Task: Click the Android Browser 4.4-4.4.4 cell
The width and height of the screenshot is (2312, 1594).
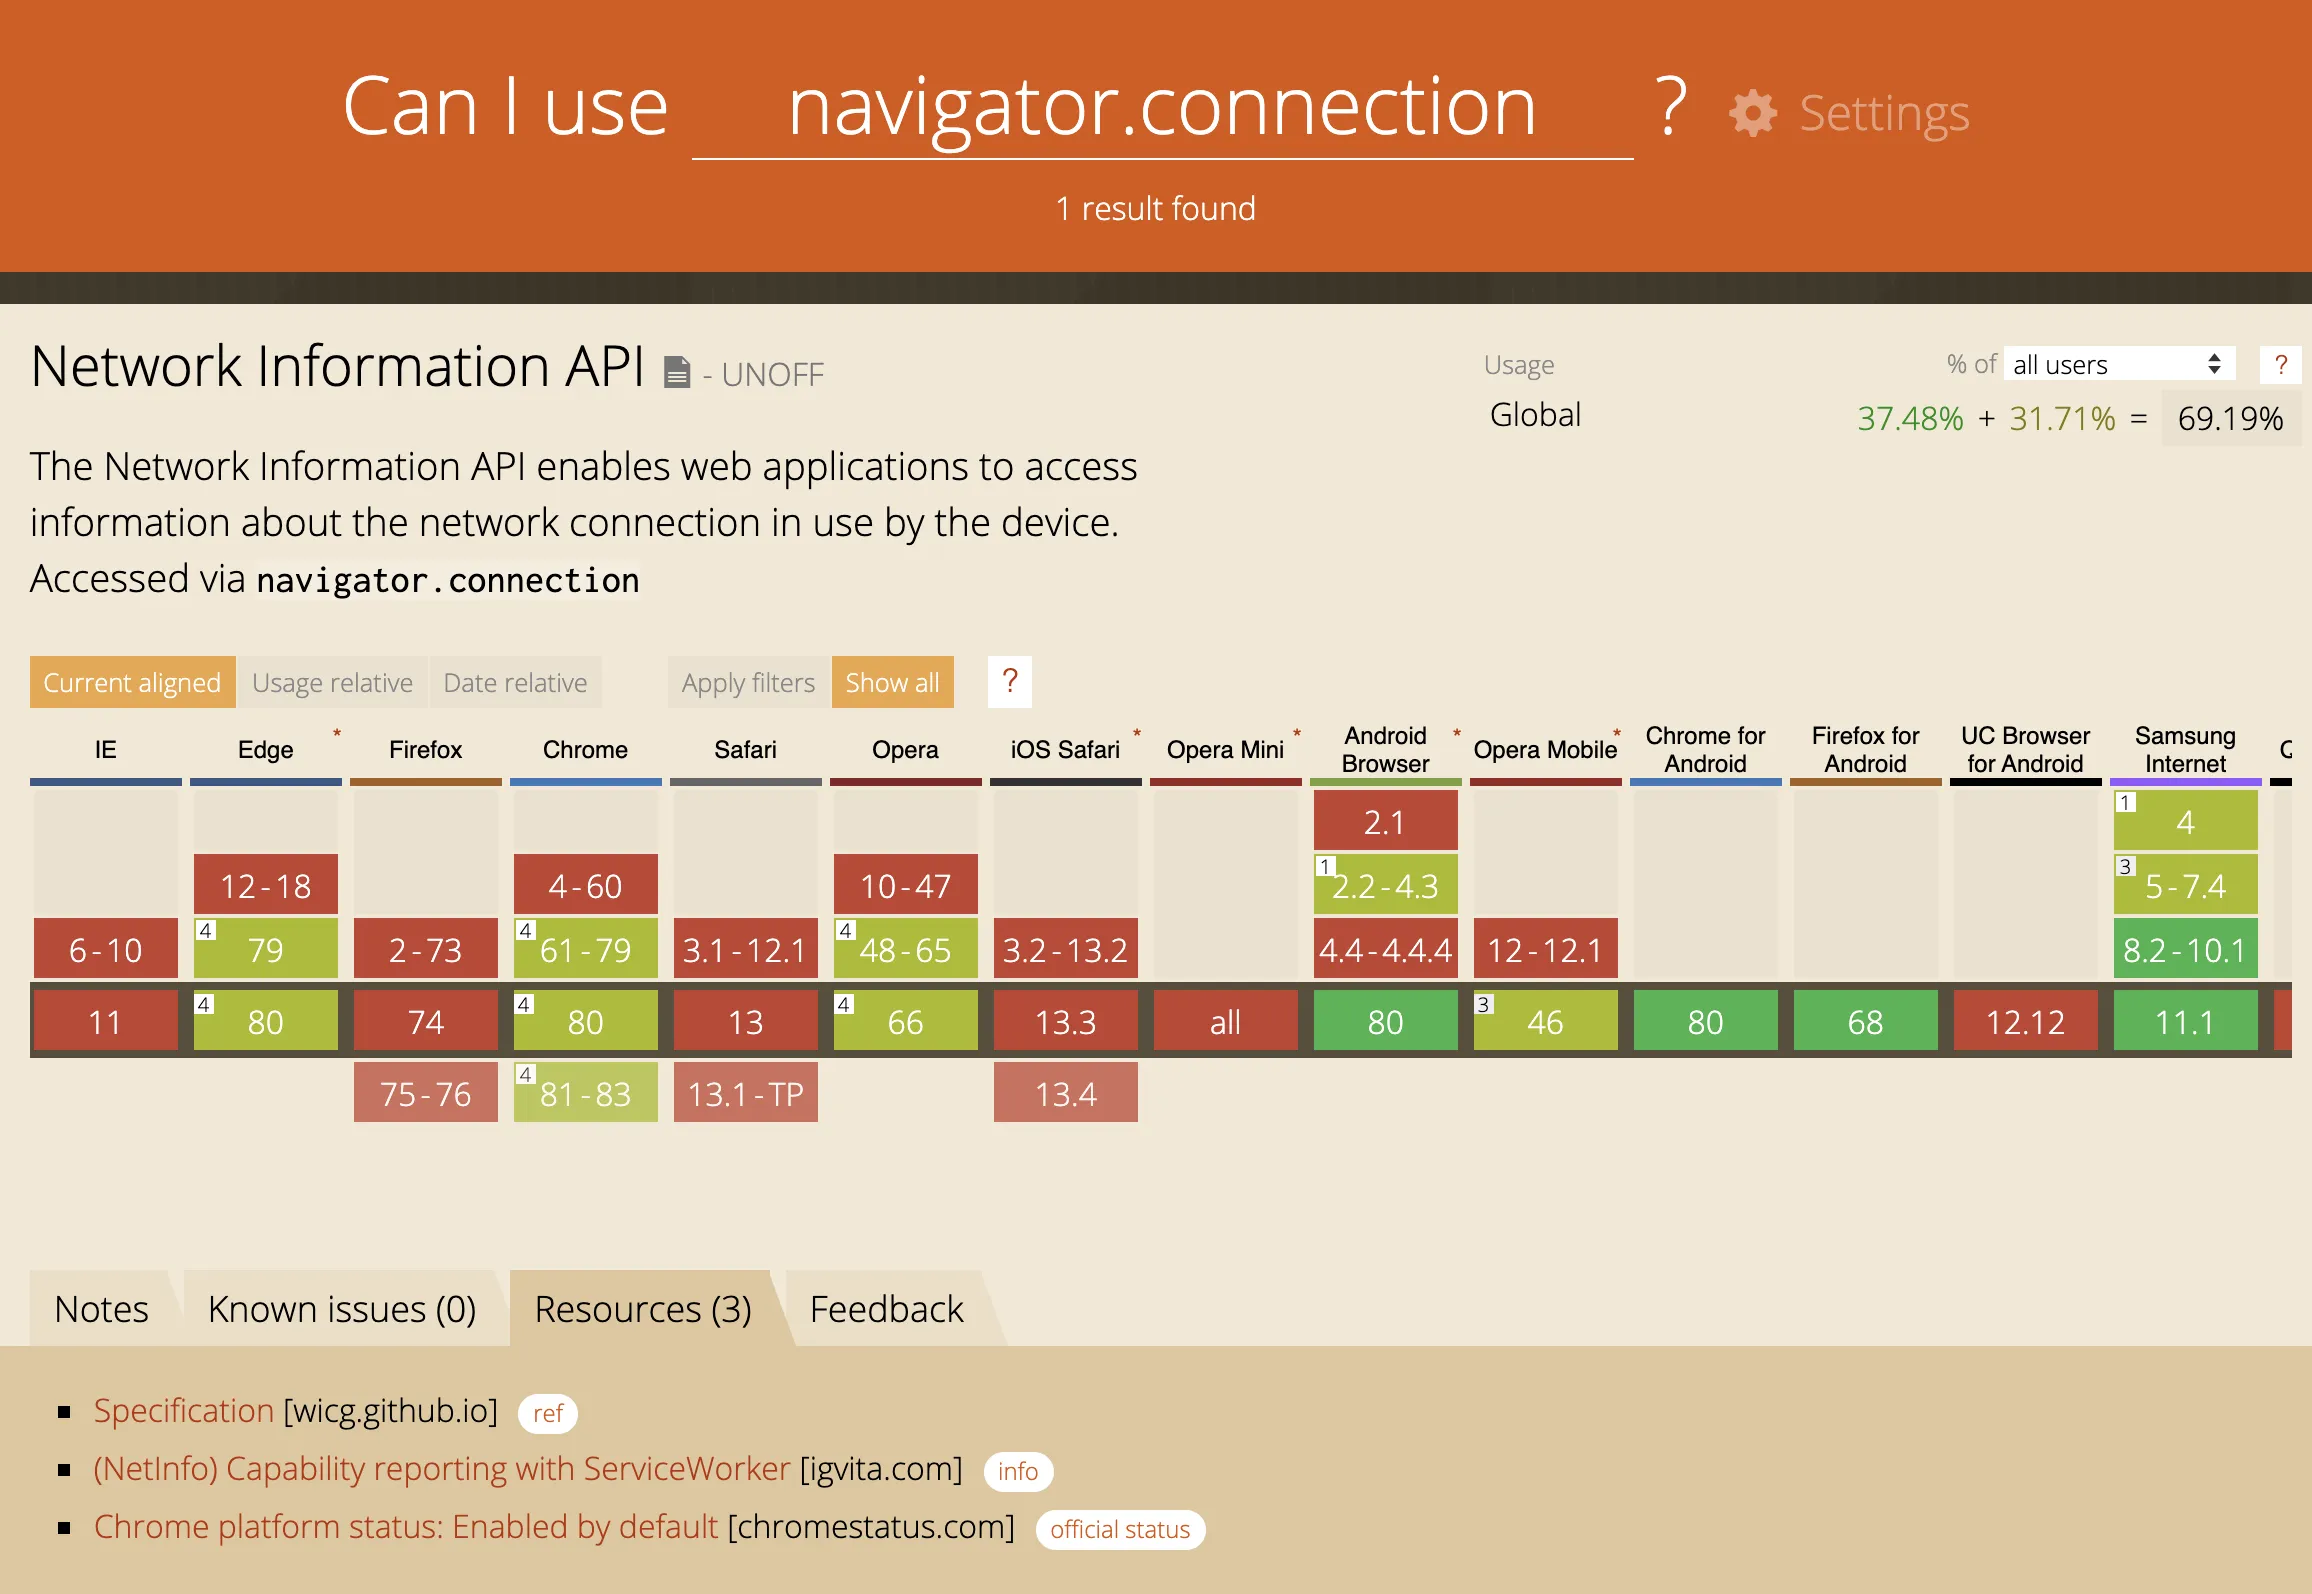Action: (x=1386, y=949)
